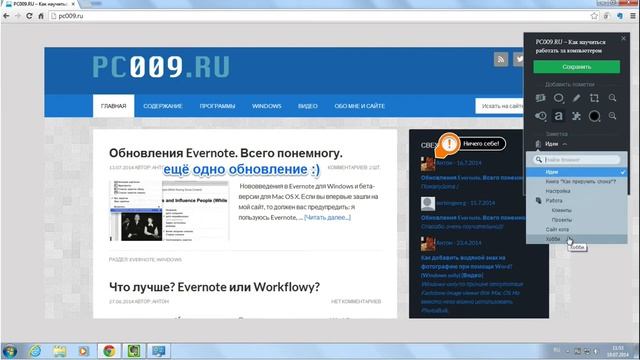640x360 pixels.
Task: Go back with browser back arrow
Action: pyautogui.click(x=6, y=16)
